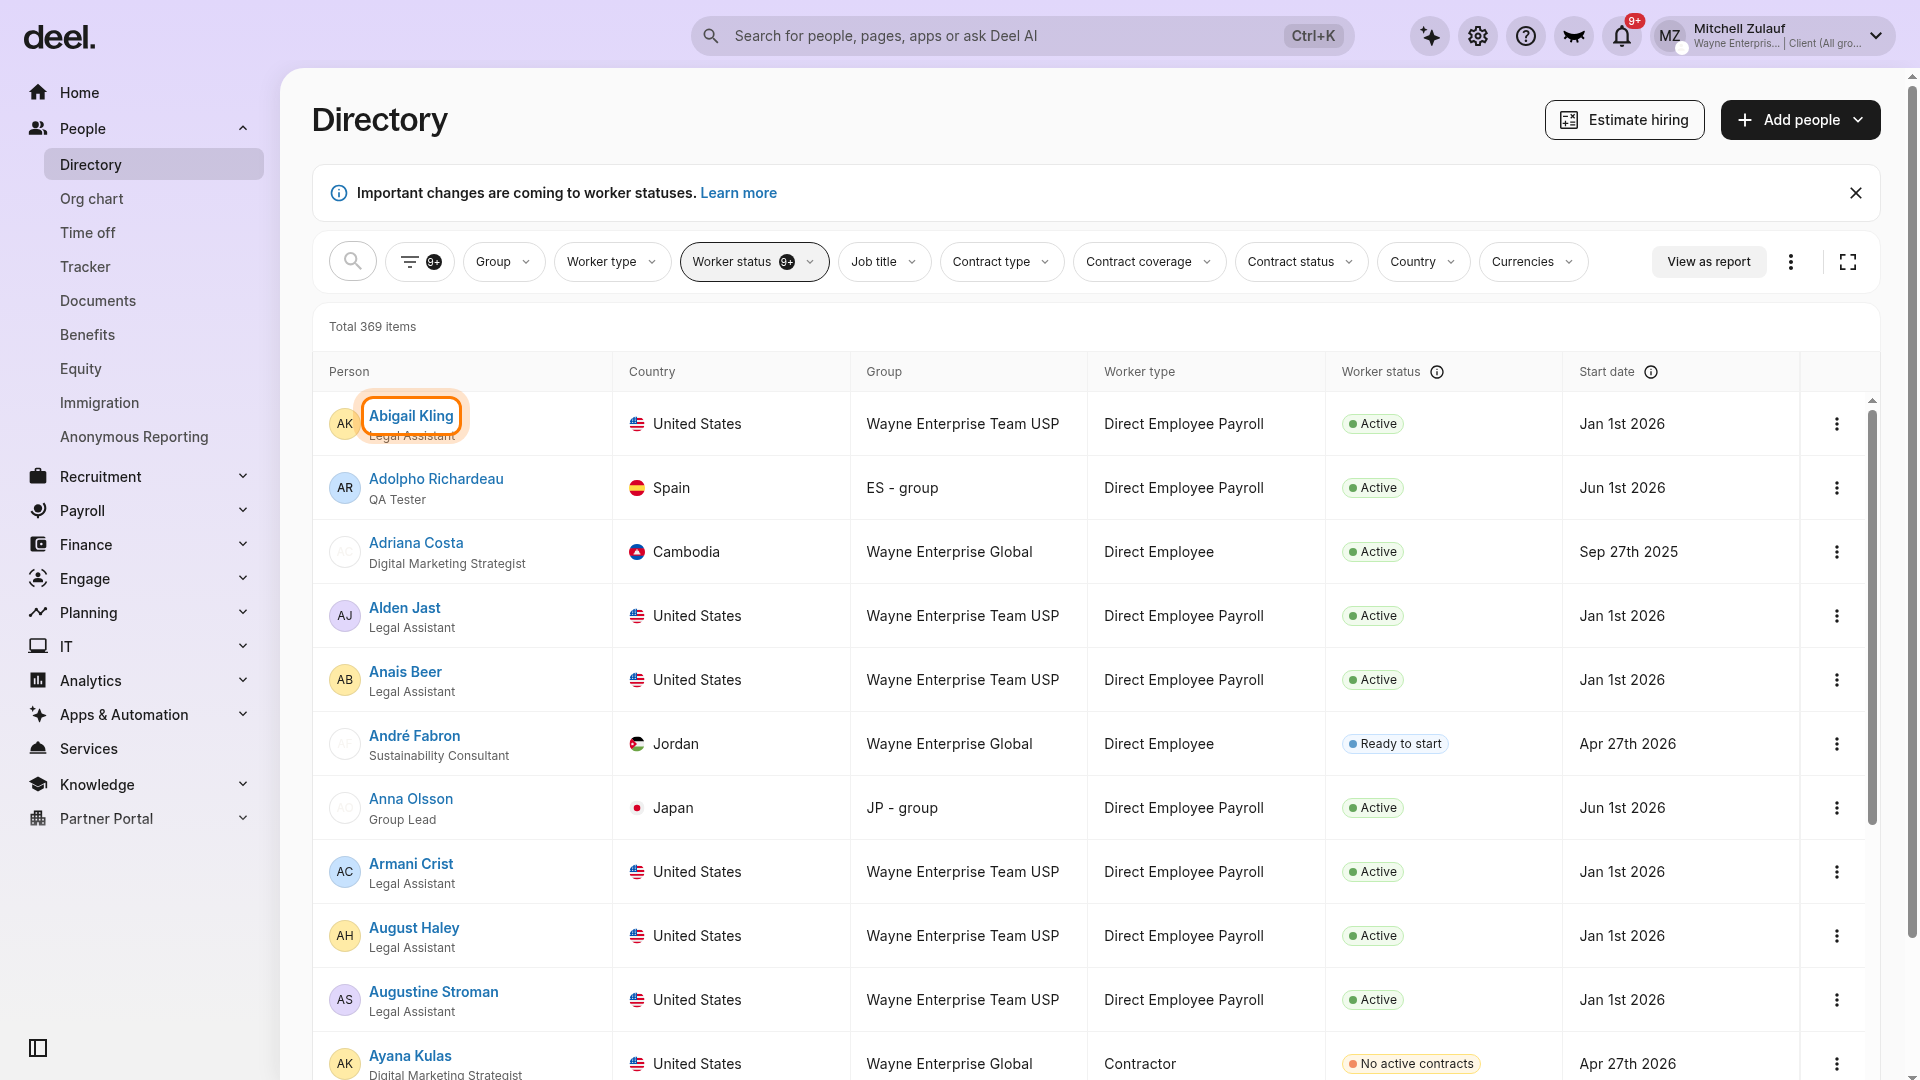Expand the Finance sidebar section
This screenshot has height=1080, width=1920.
[x=243, y=545]
